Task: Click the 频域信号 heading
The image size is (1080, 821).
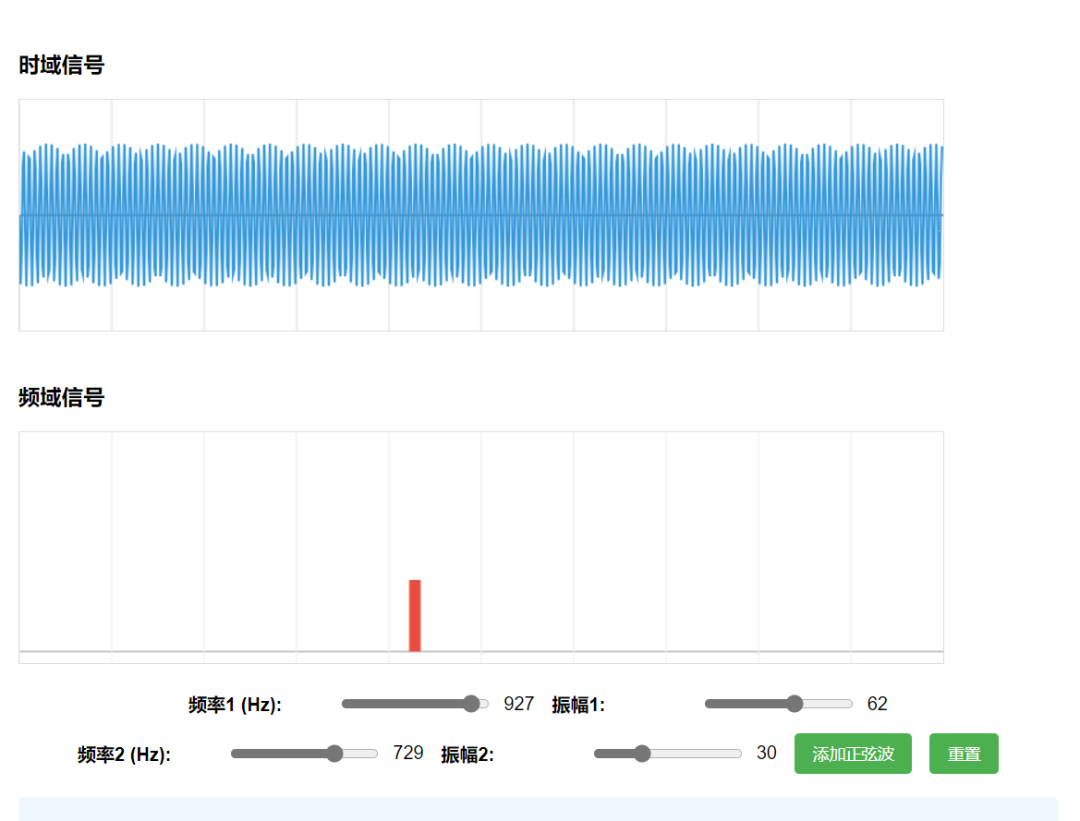Action: tap(62, 398)
